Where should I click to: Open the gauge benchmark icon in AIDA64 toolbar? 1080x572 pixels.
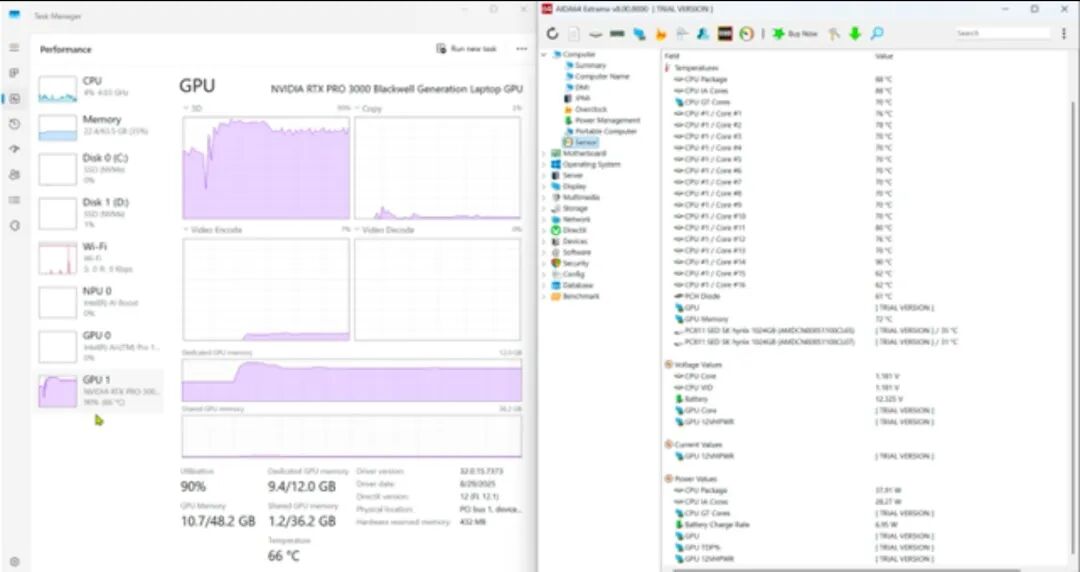click(746, 34)
